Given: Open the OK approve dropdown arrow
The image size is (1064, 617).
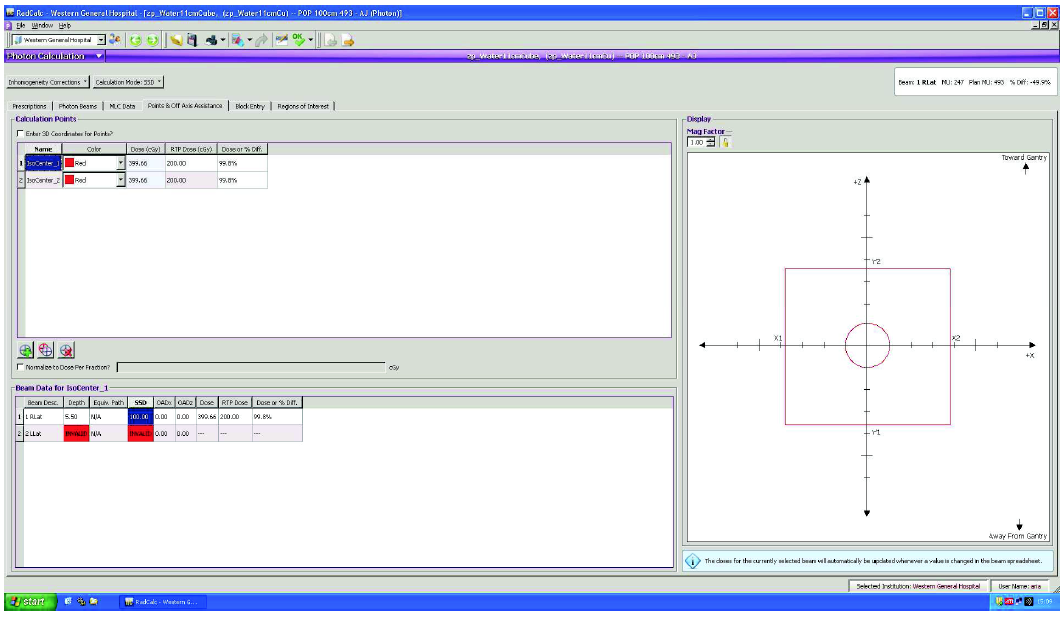Looking at the screenshot, I should pyautogui.click(x=310, y=41).
